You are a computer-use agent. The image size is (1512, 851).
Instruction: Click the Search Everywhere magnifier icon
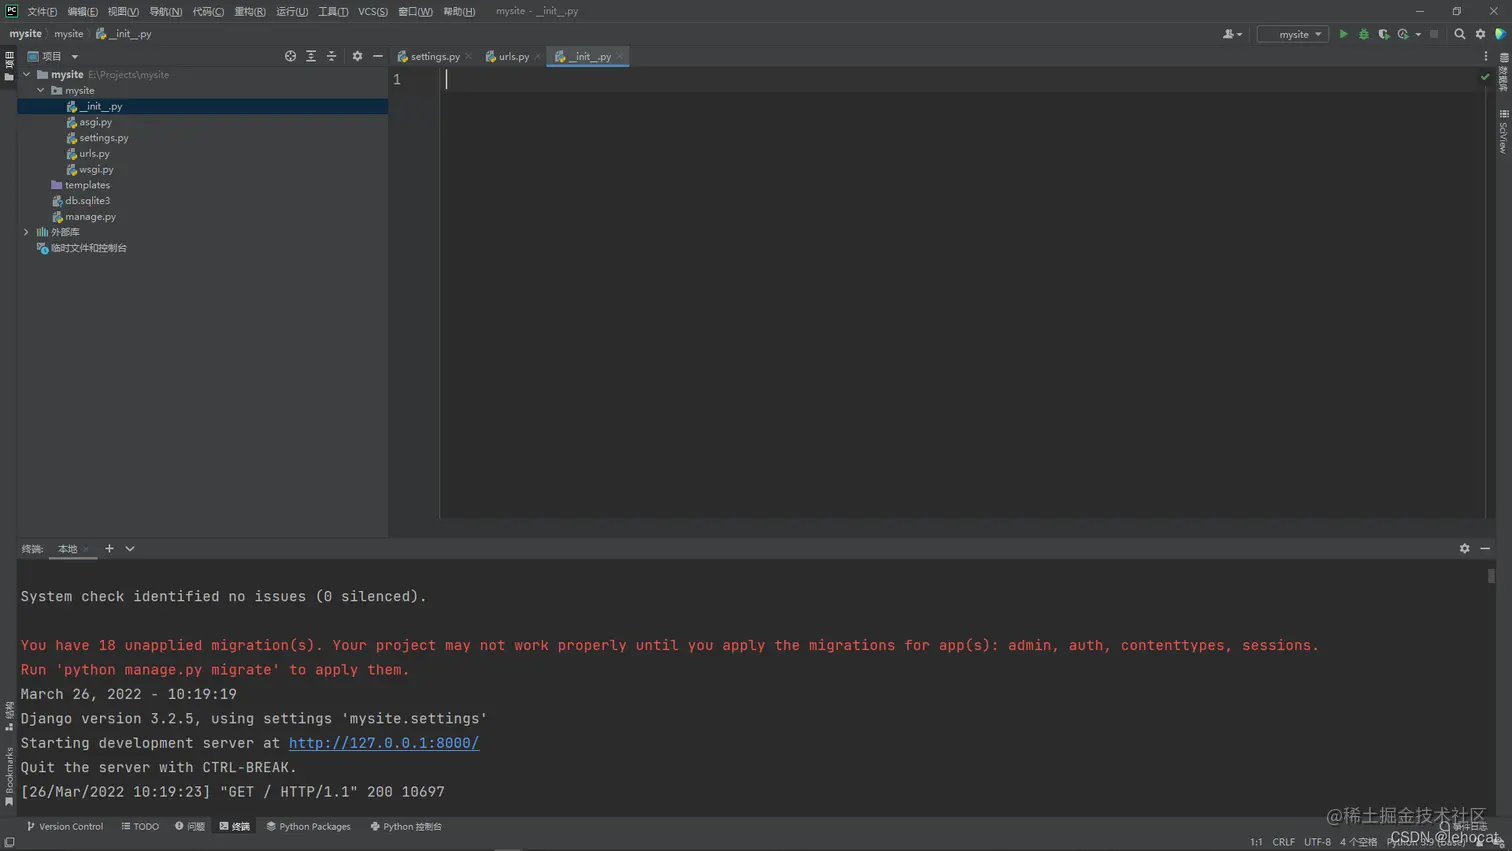click(1459, 34)
